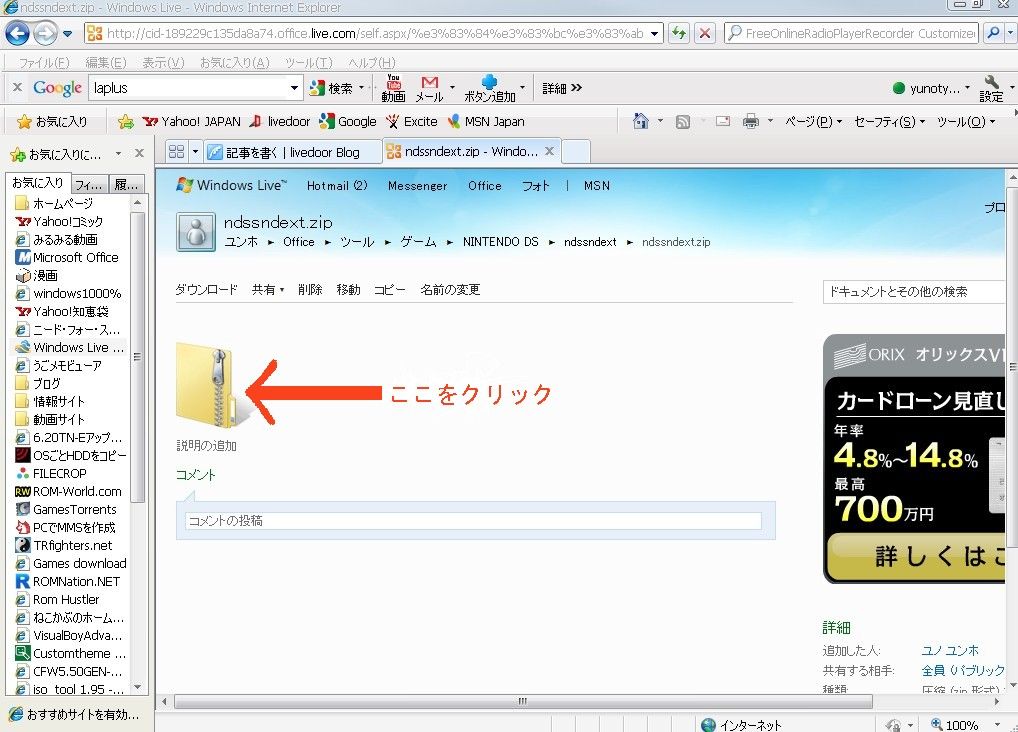Open YouTube 動画 button on Google toolbar
Screen dimensions: 1018x732
pos(393,88)
